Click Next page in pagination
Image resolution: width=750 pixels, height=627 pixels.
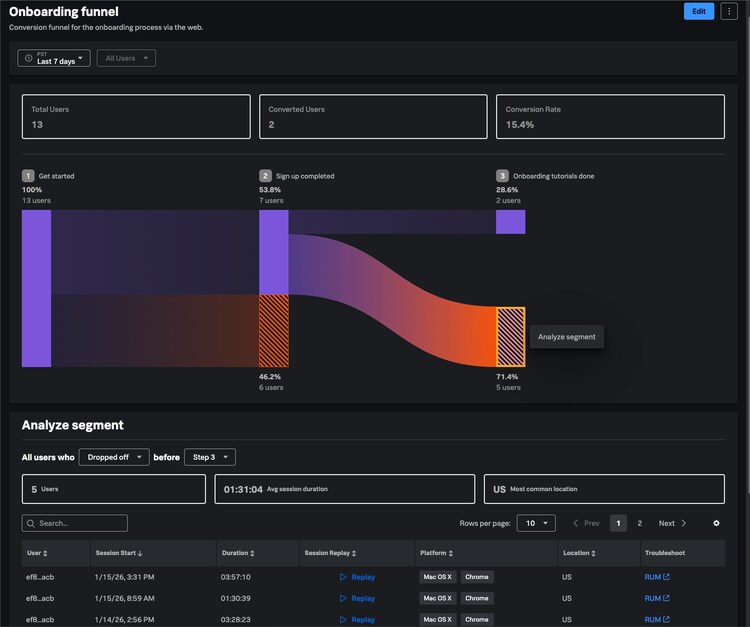671,523
